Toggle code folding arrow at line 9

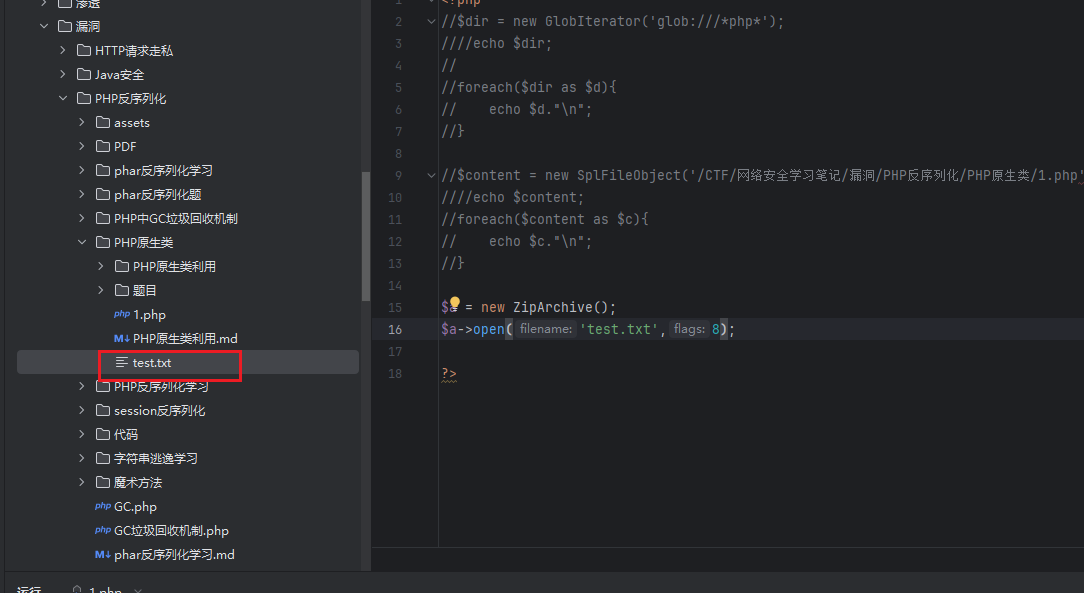431,175
